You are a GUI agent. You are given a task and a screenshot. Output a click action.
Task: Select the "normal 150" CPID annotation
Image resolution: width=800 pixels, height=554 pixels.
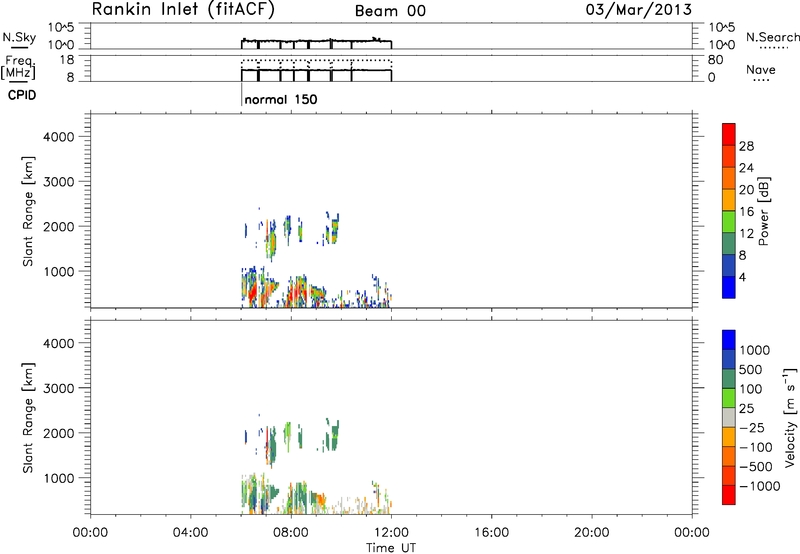pyautogui.click(x=281, y=99)
